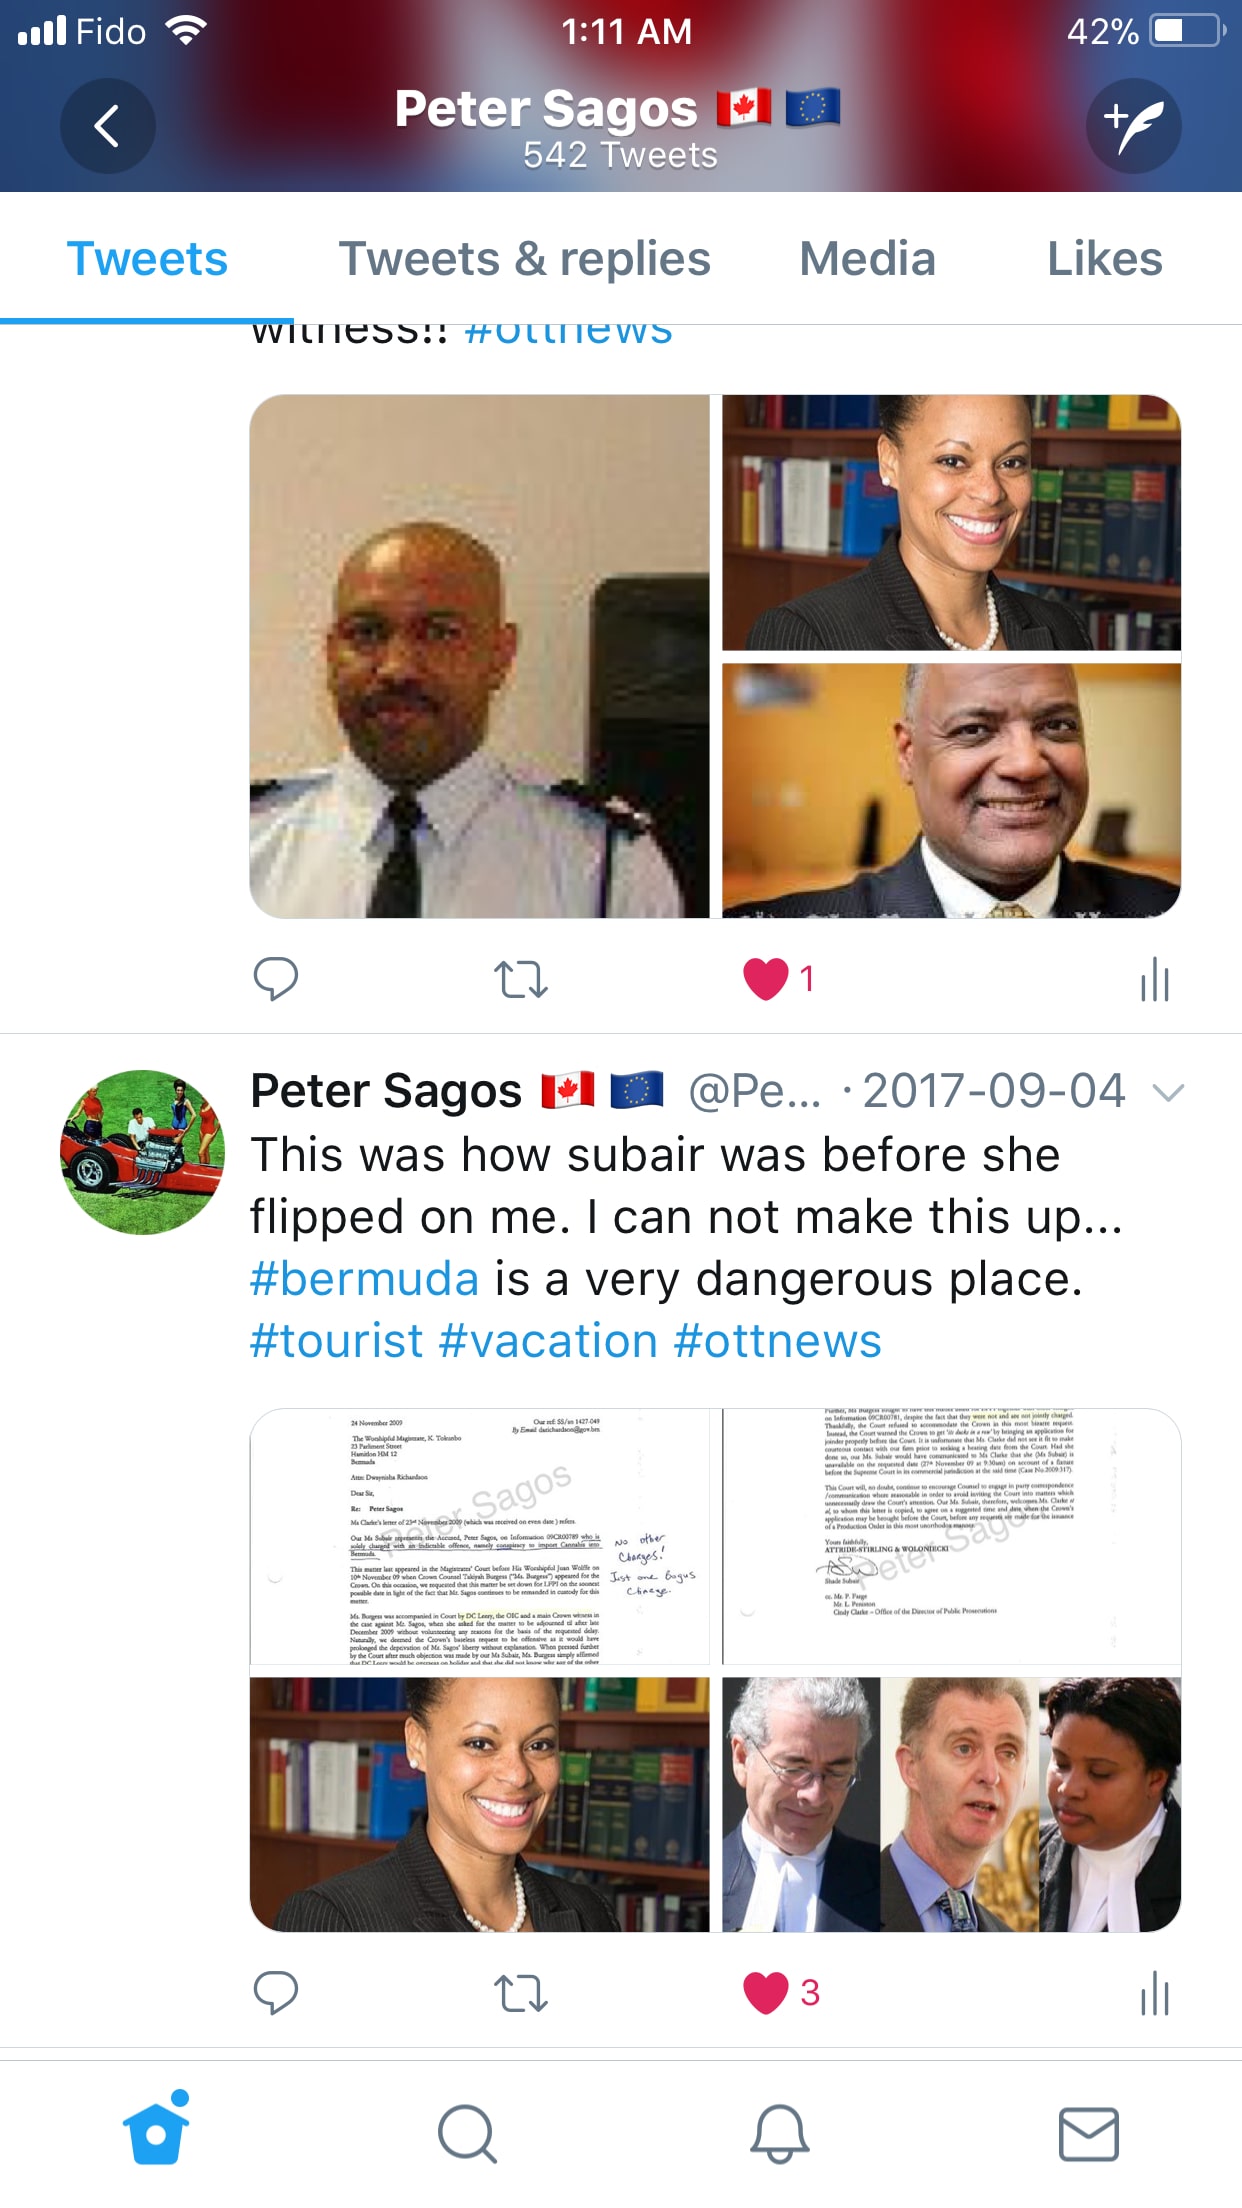1242x2208 pixels.
Task: Unlike the tweet with 1 like
Action: click(x=779, y=979)
